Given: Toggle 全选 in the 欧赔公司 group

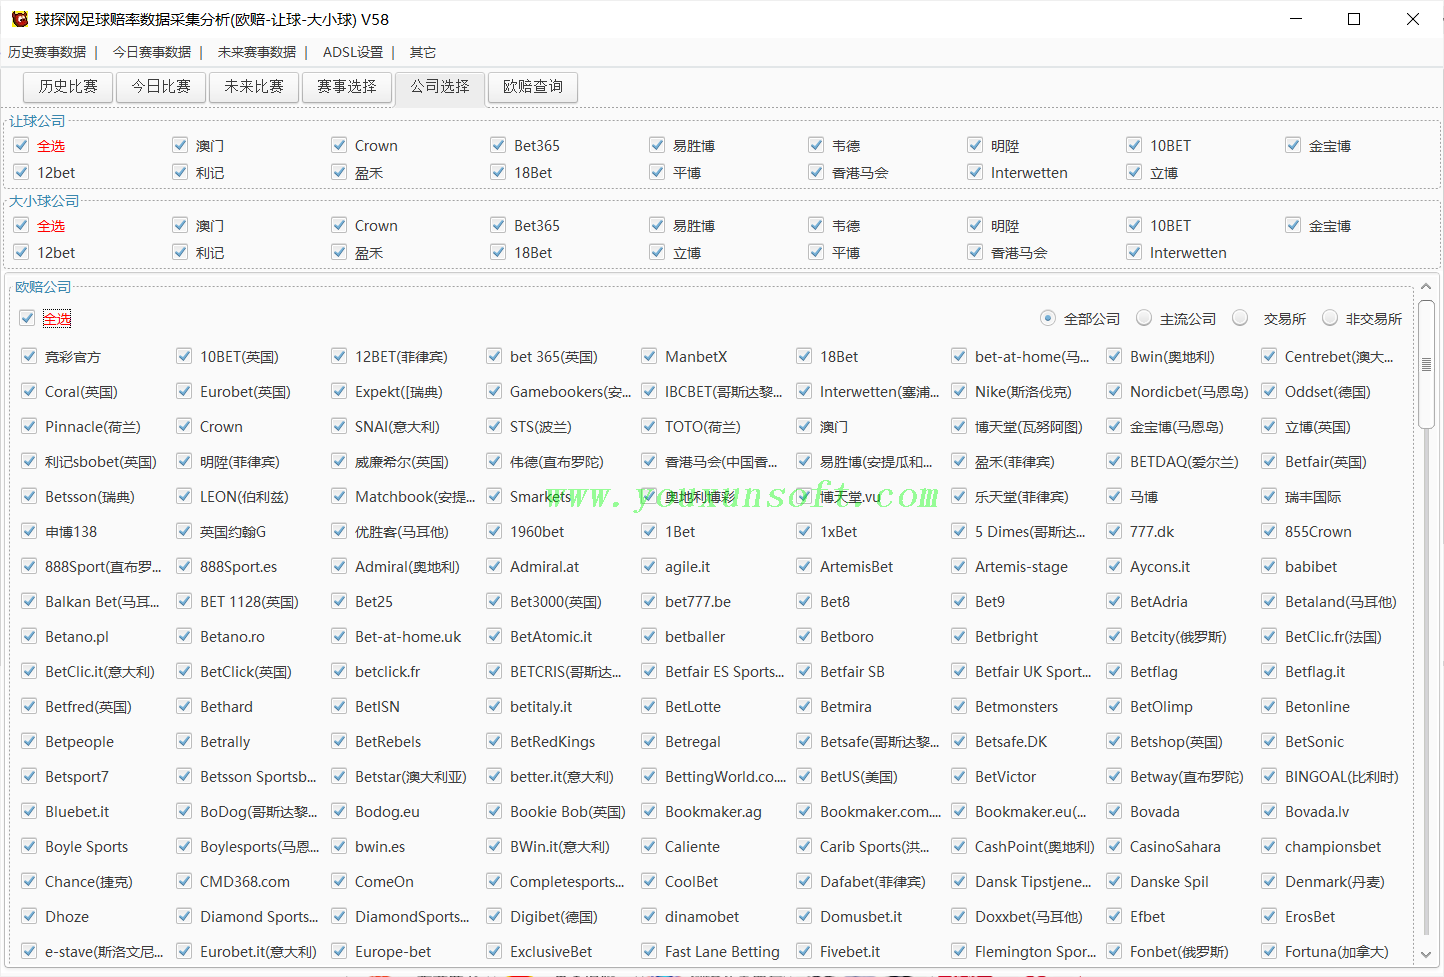Looking at the screenshot, I should click(x=27, y=318).
